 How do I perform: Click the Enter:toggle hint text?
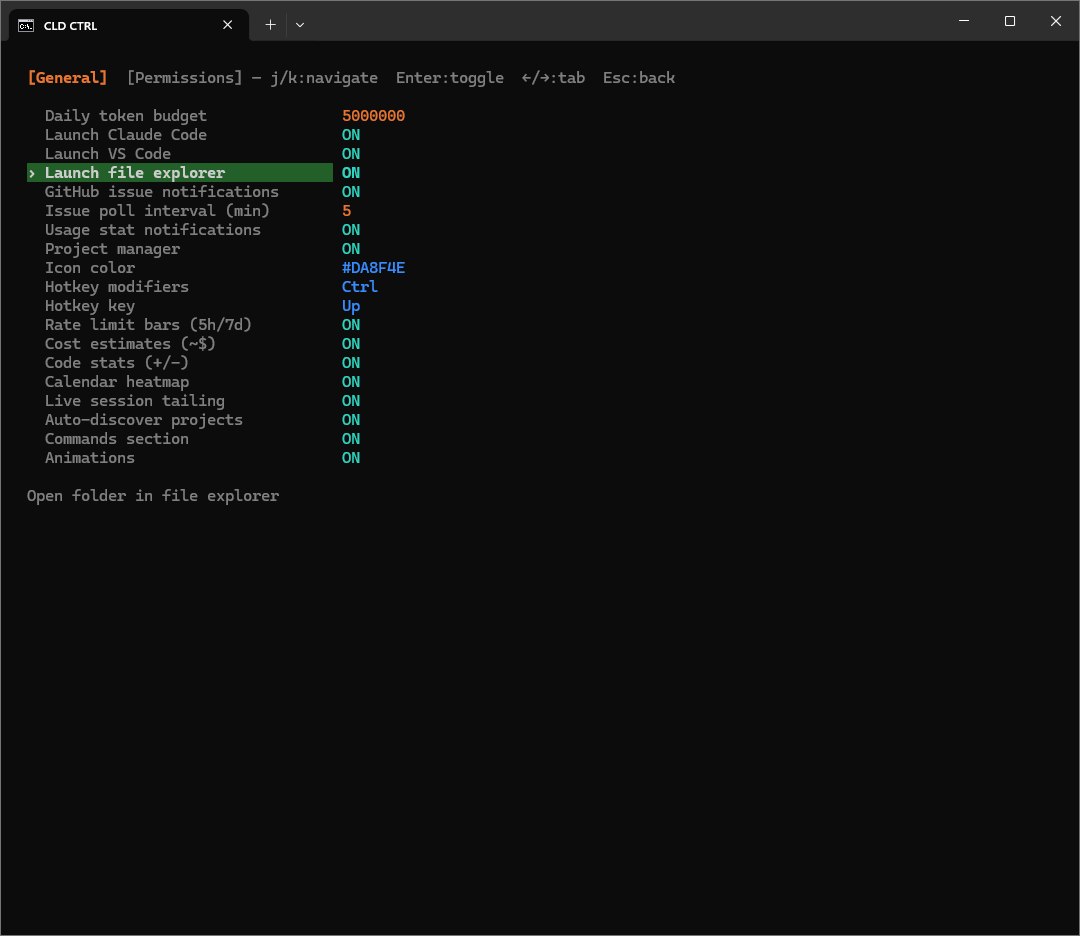(450, 78)
